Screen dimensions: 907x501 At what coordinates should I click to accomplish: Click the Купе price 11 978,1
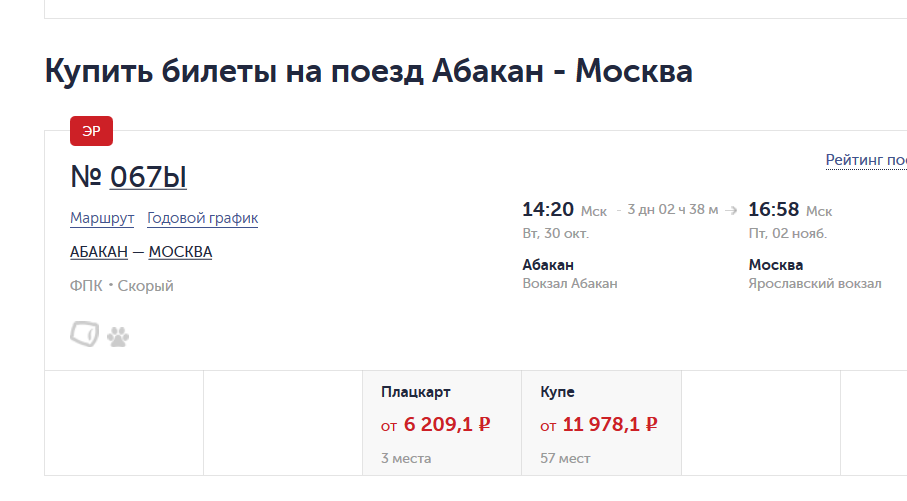point(601,425)
